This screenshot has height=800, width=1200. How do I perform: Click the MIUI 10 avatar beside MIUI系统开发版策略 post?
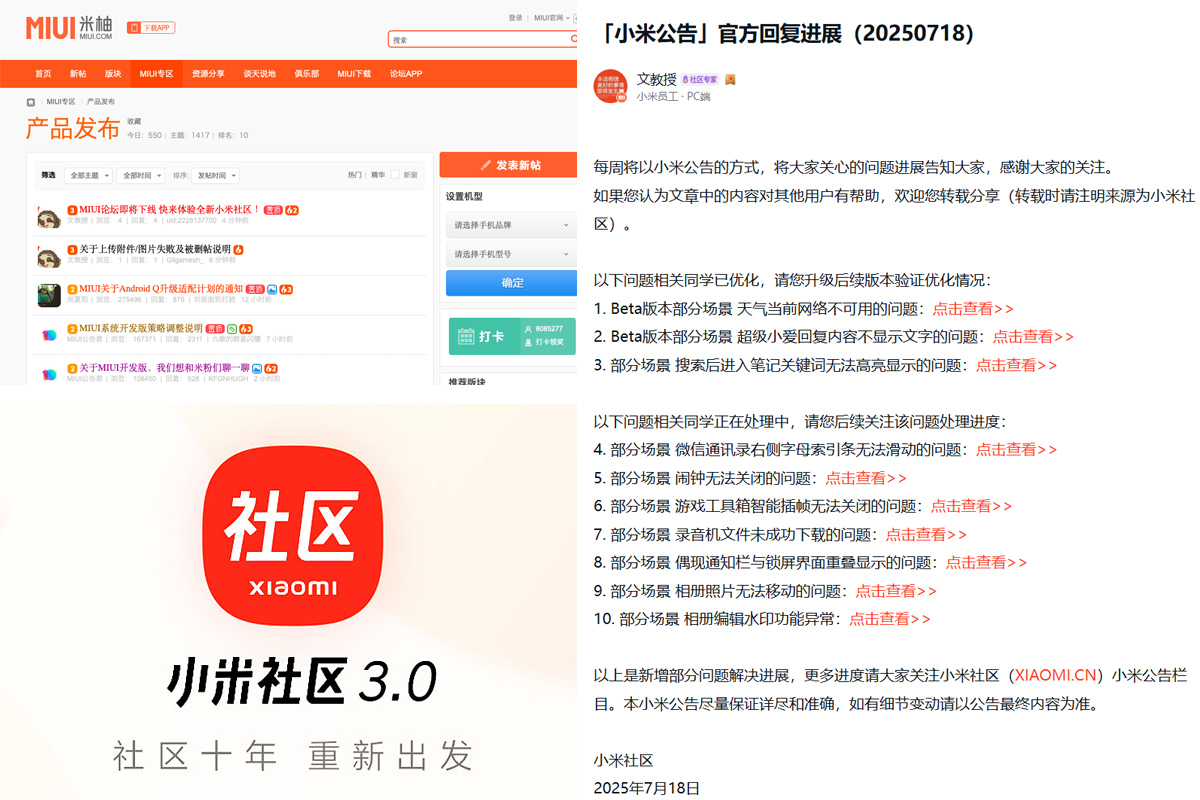click(49, 334)
